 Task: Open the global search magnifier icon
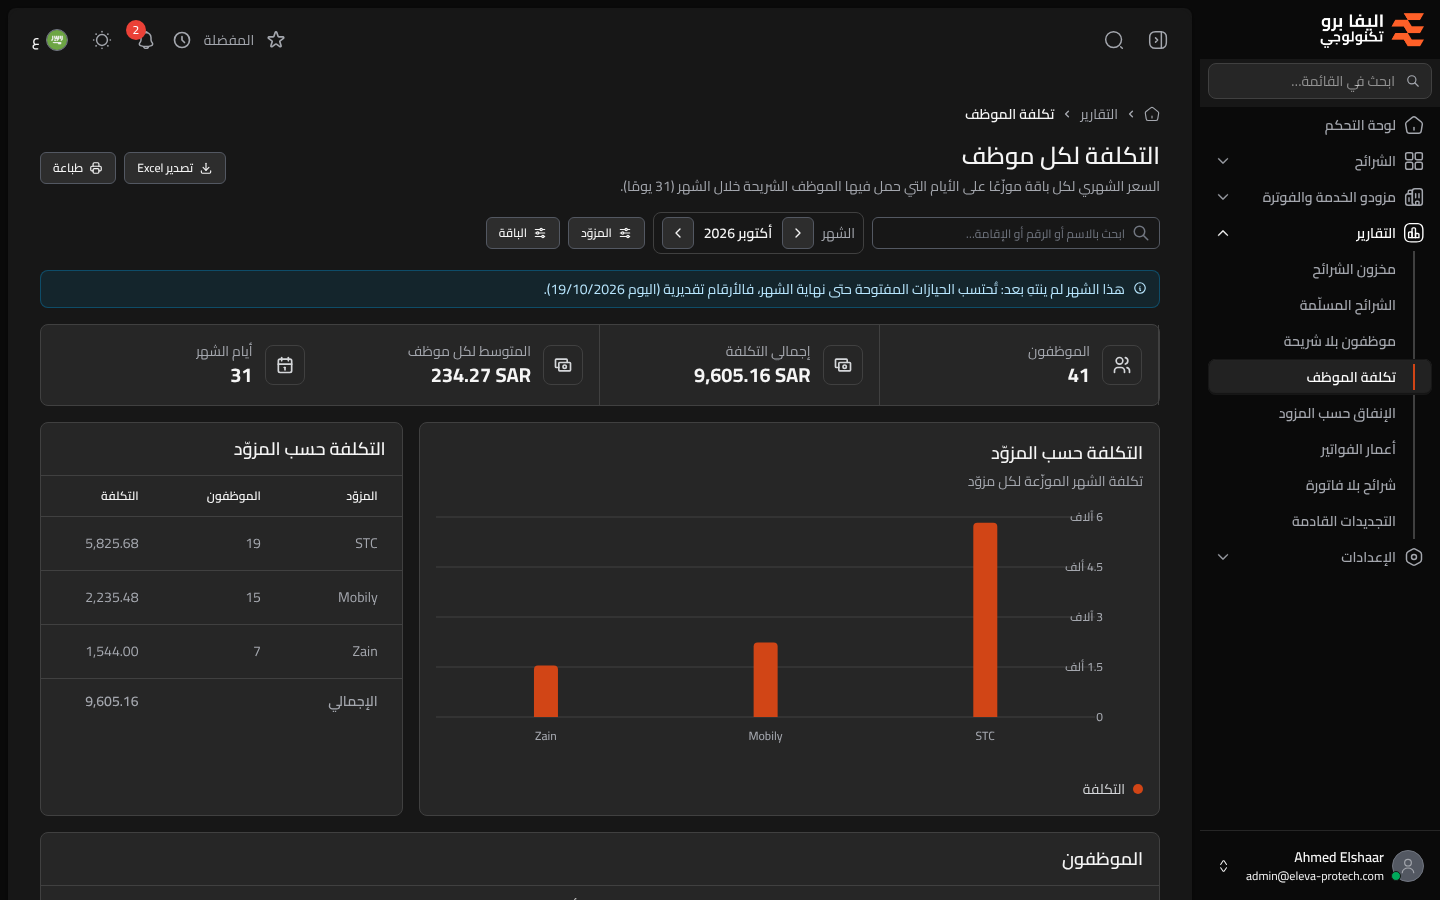click(1114, 40)
